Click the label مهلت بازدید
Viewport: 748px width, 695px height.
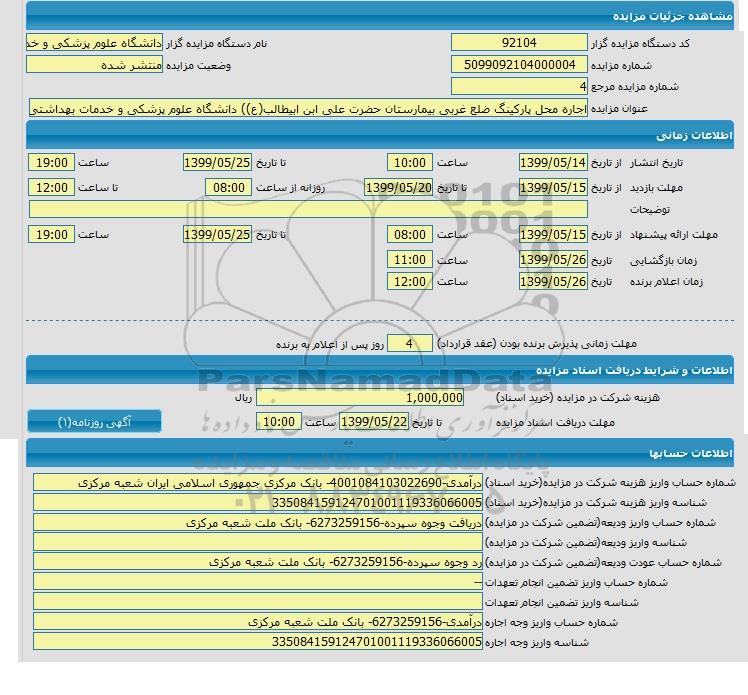(x=656, y=188)
